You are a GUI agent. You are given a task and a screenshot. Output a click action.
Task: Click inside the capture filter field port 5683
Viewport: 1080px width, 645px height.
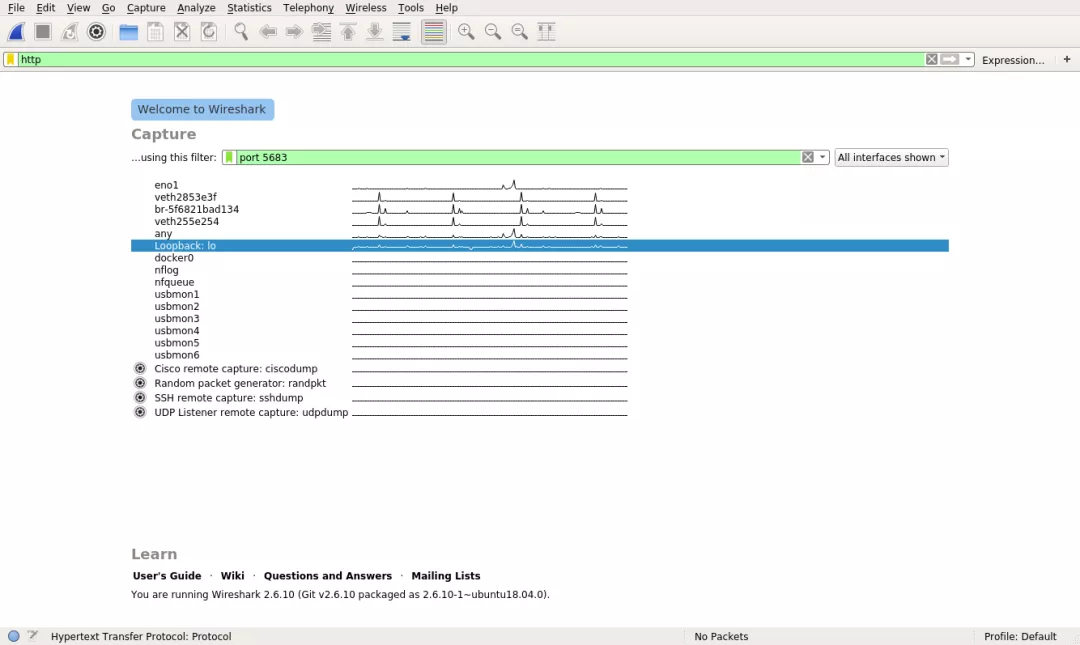(x=518, y=157)
